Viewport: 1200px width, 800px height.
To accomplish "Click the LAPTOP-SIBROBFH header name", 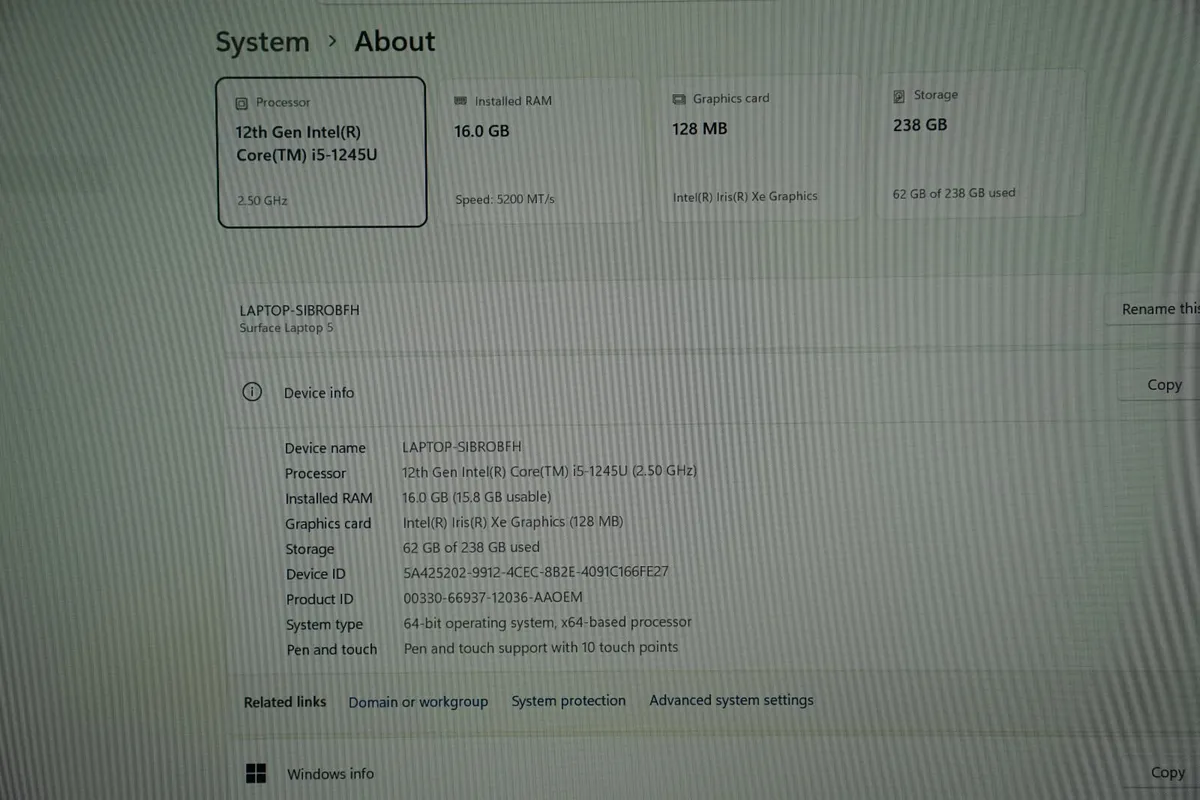I will pyautogui.click(x=299, y=310).
